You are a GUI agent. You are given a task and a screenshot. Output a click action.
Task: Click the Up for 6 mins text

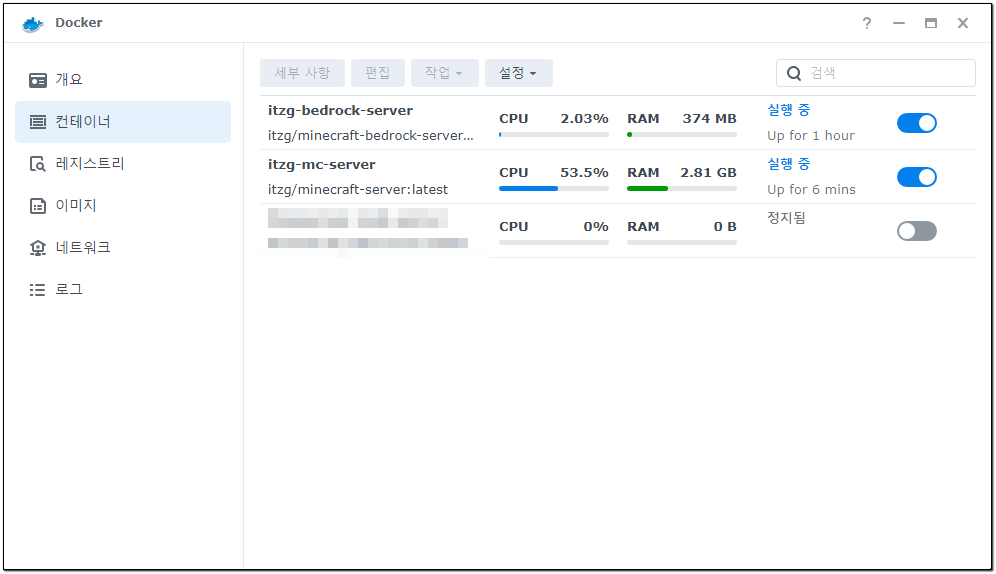click(x=811, y=190)
